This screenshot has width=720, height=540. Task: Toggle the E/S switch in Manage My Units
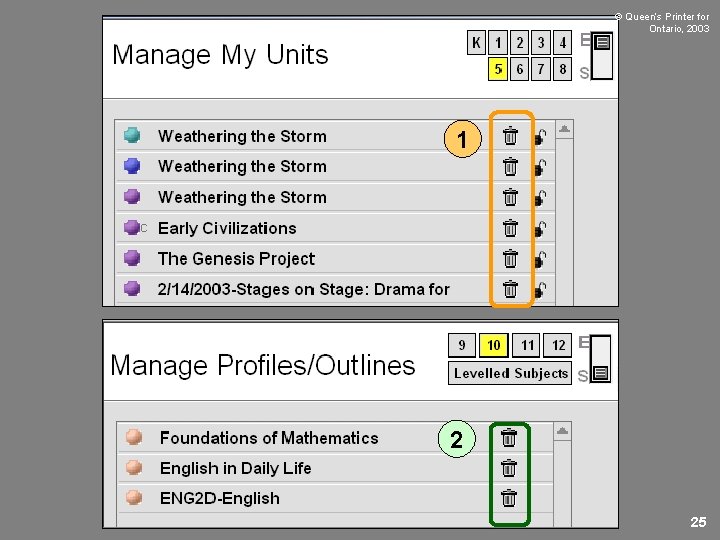click(601, 56)
